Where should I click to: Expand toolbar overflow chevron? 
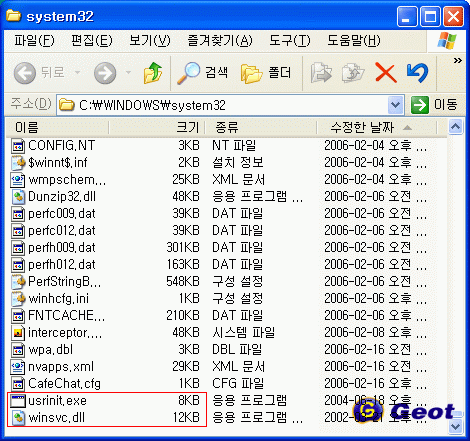(x=458, y=60)
